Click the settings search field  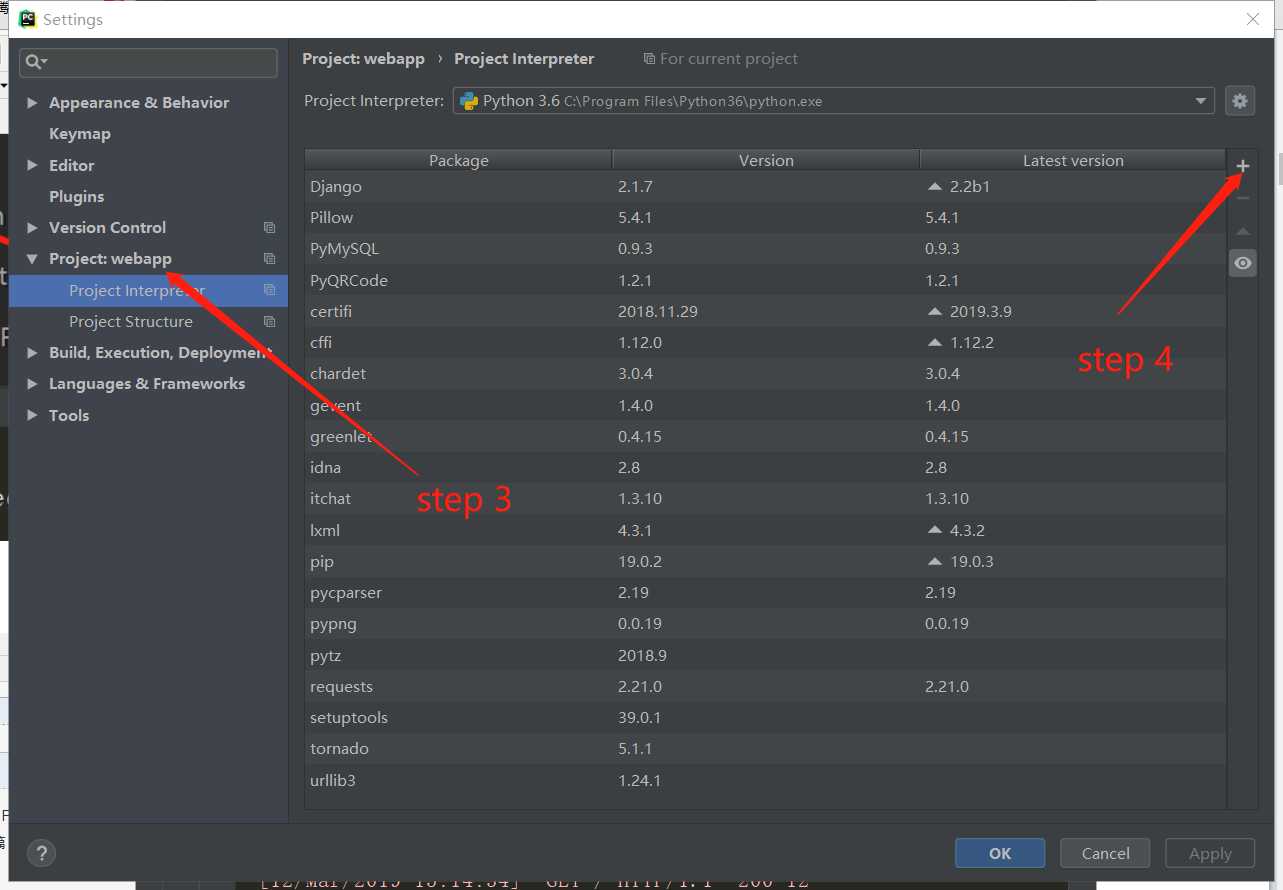click(x=148, y=62)
